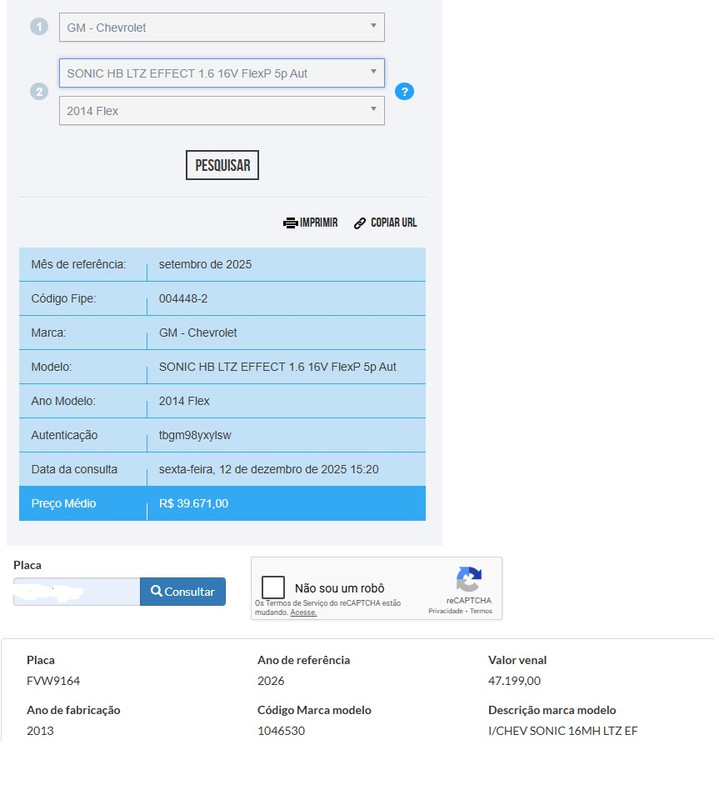This screenshot has height=800, width=719.
Task: Open the 2014 Flex year dropdown
Action: (x=222, y=111)
